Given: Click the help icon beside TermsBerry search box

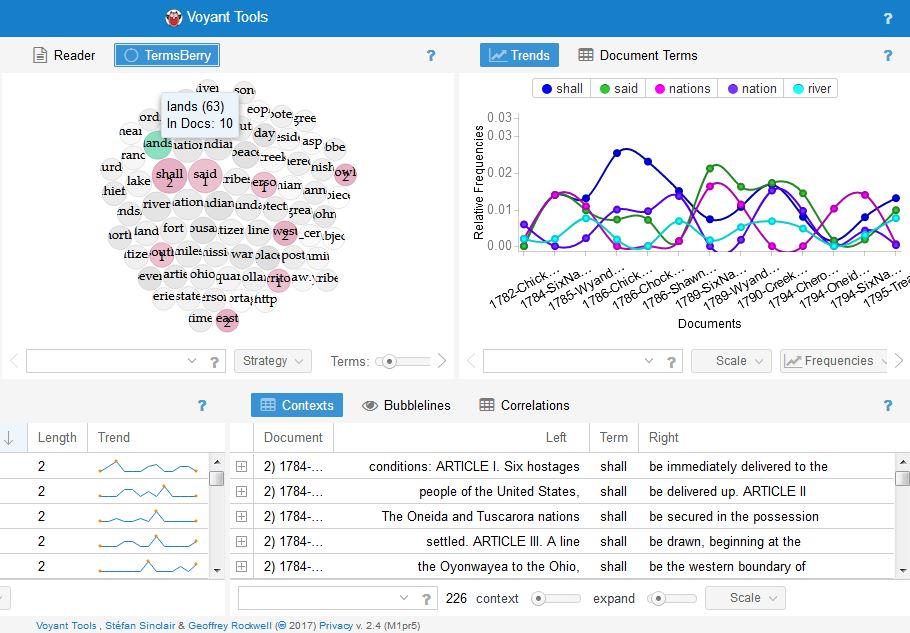Looking at the screenshot, I should [x=214, y=362].
